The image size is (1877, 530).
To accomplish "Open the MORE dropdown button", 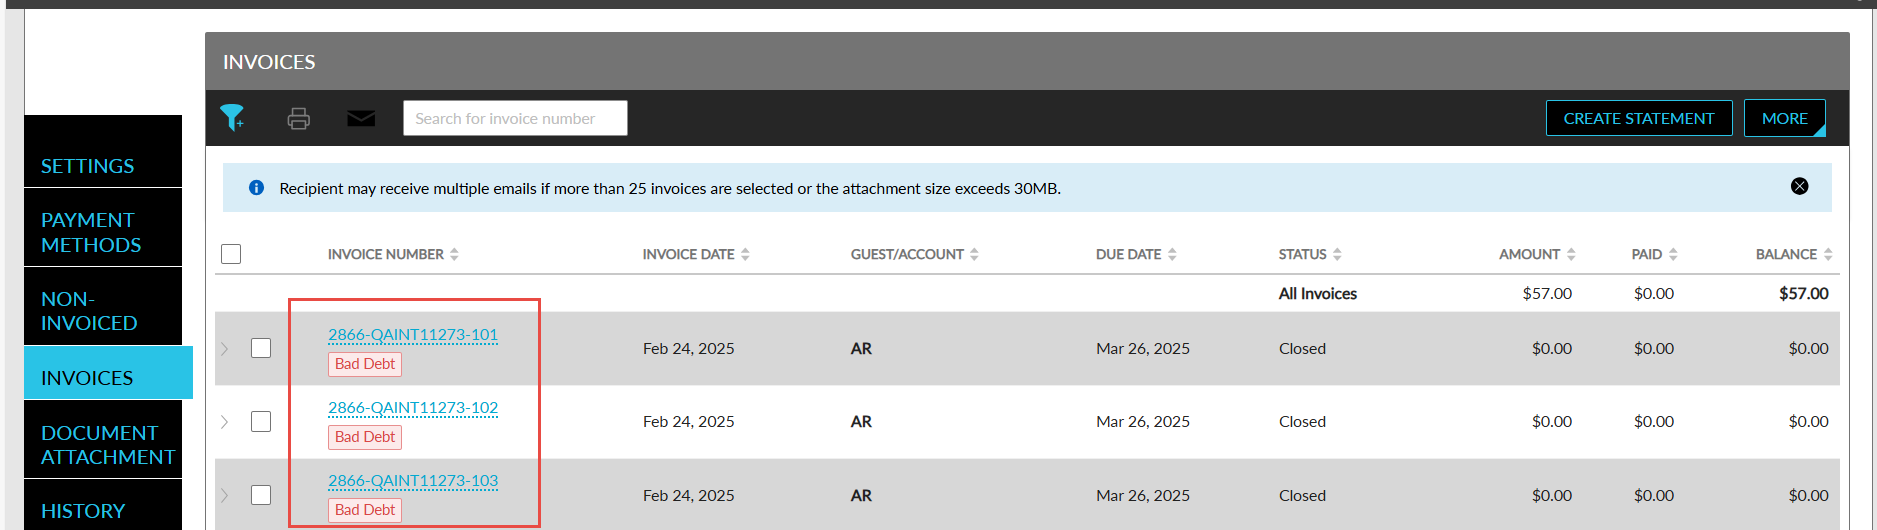I will coord(1785,118).
